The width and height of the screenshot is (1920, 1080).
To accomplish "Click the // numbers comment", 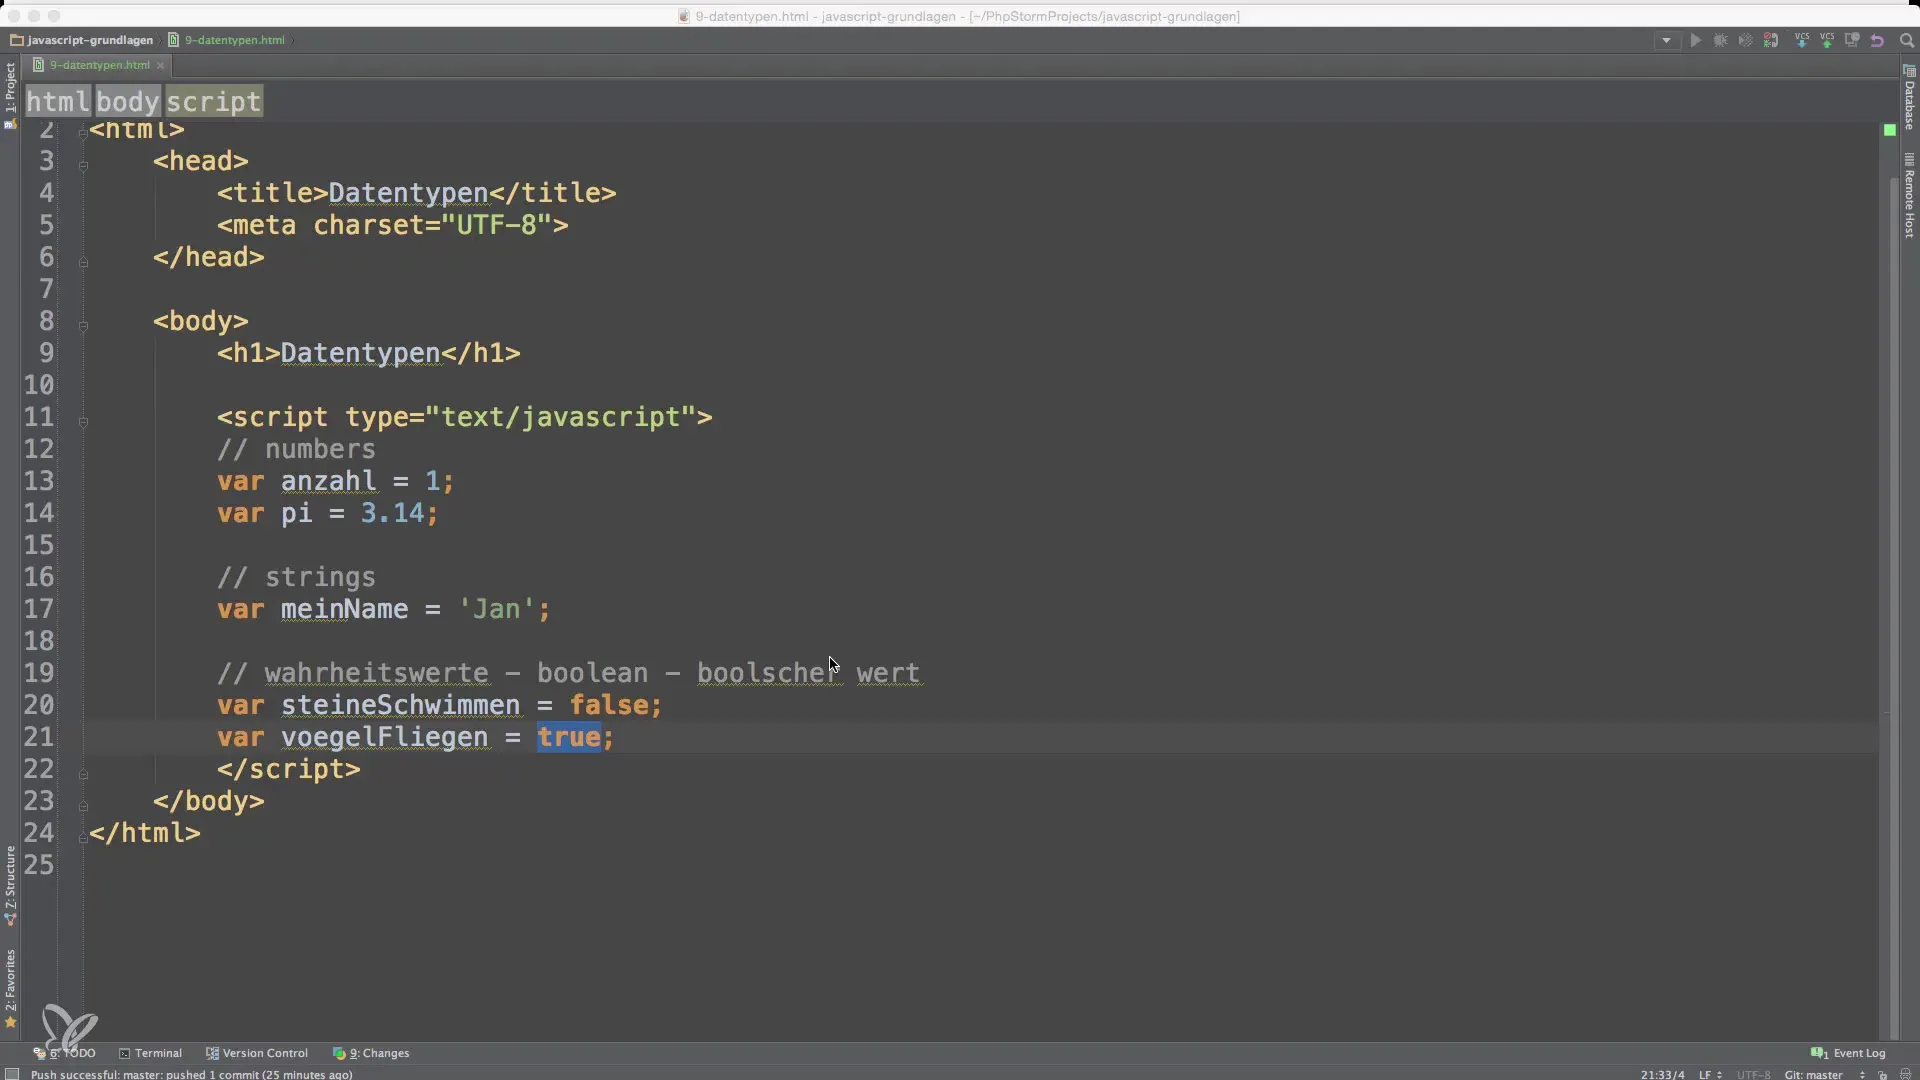I will [x=296, y=449].
